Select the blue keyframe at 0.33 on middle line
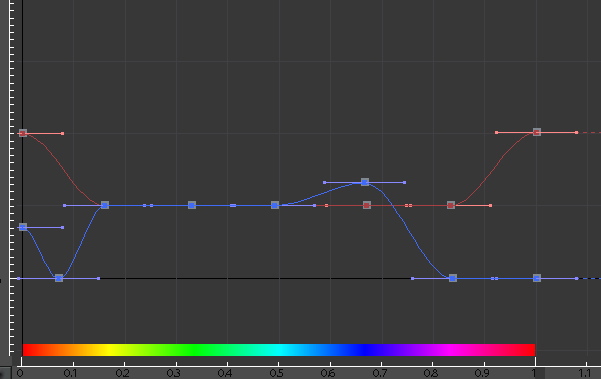Image resolution: width=601 pixels, height=379 pixels. [x=192, y=205]
